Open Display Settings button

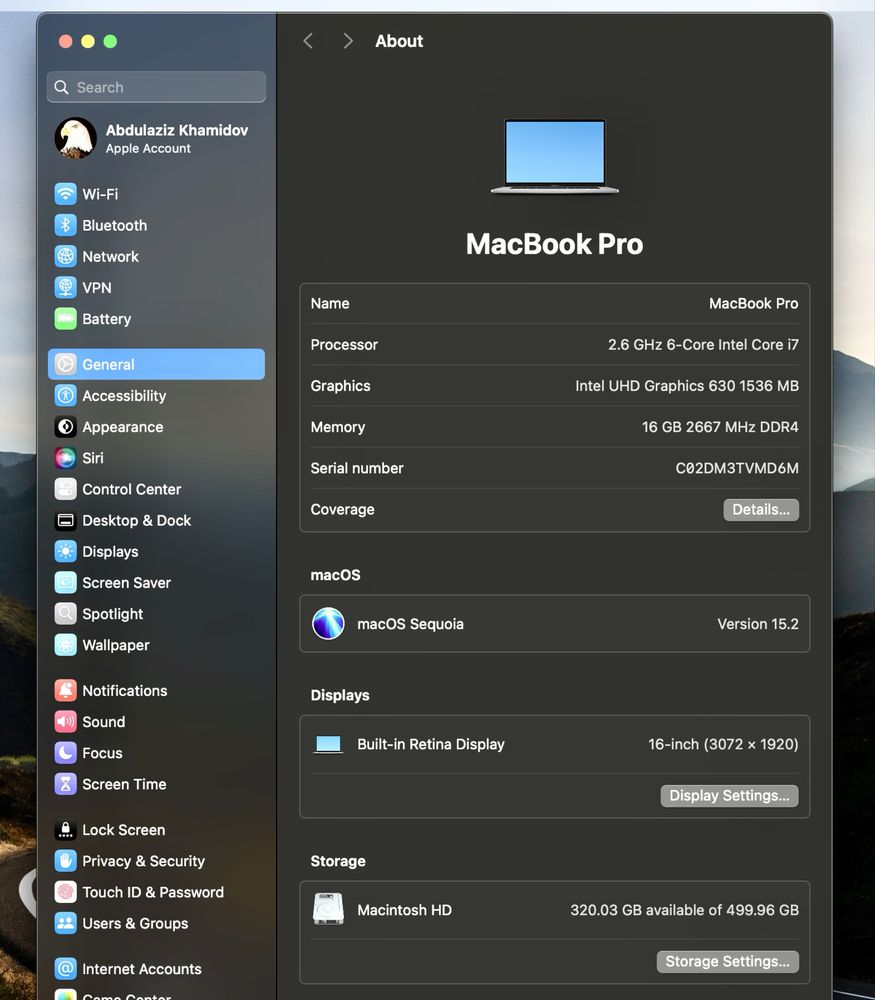pos(729,796)
